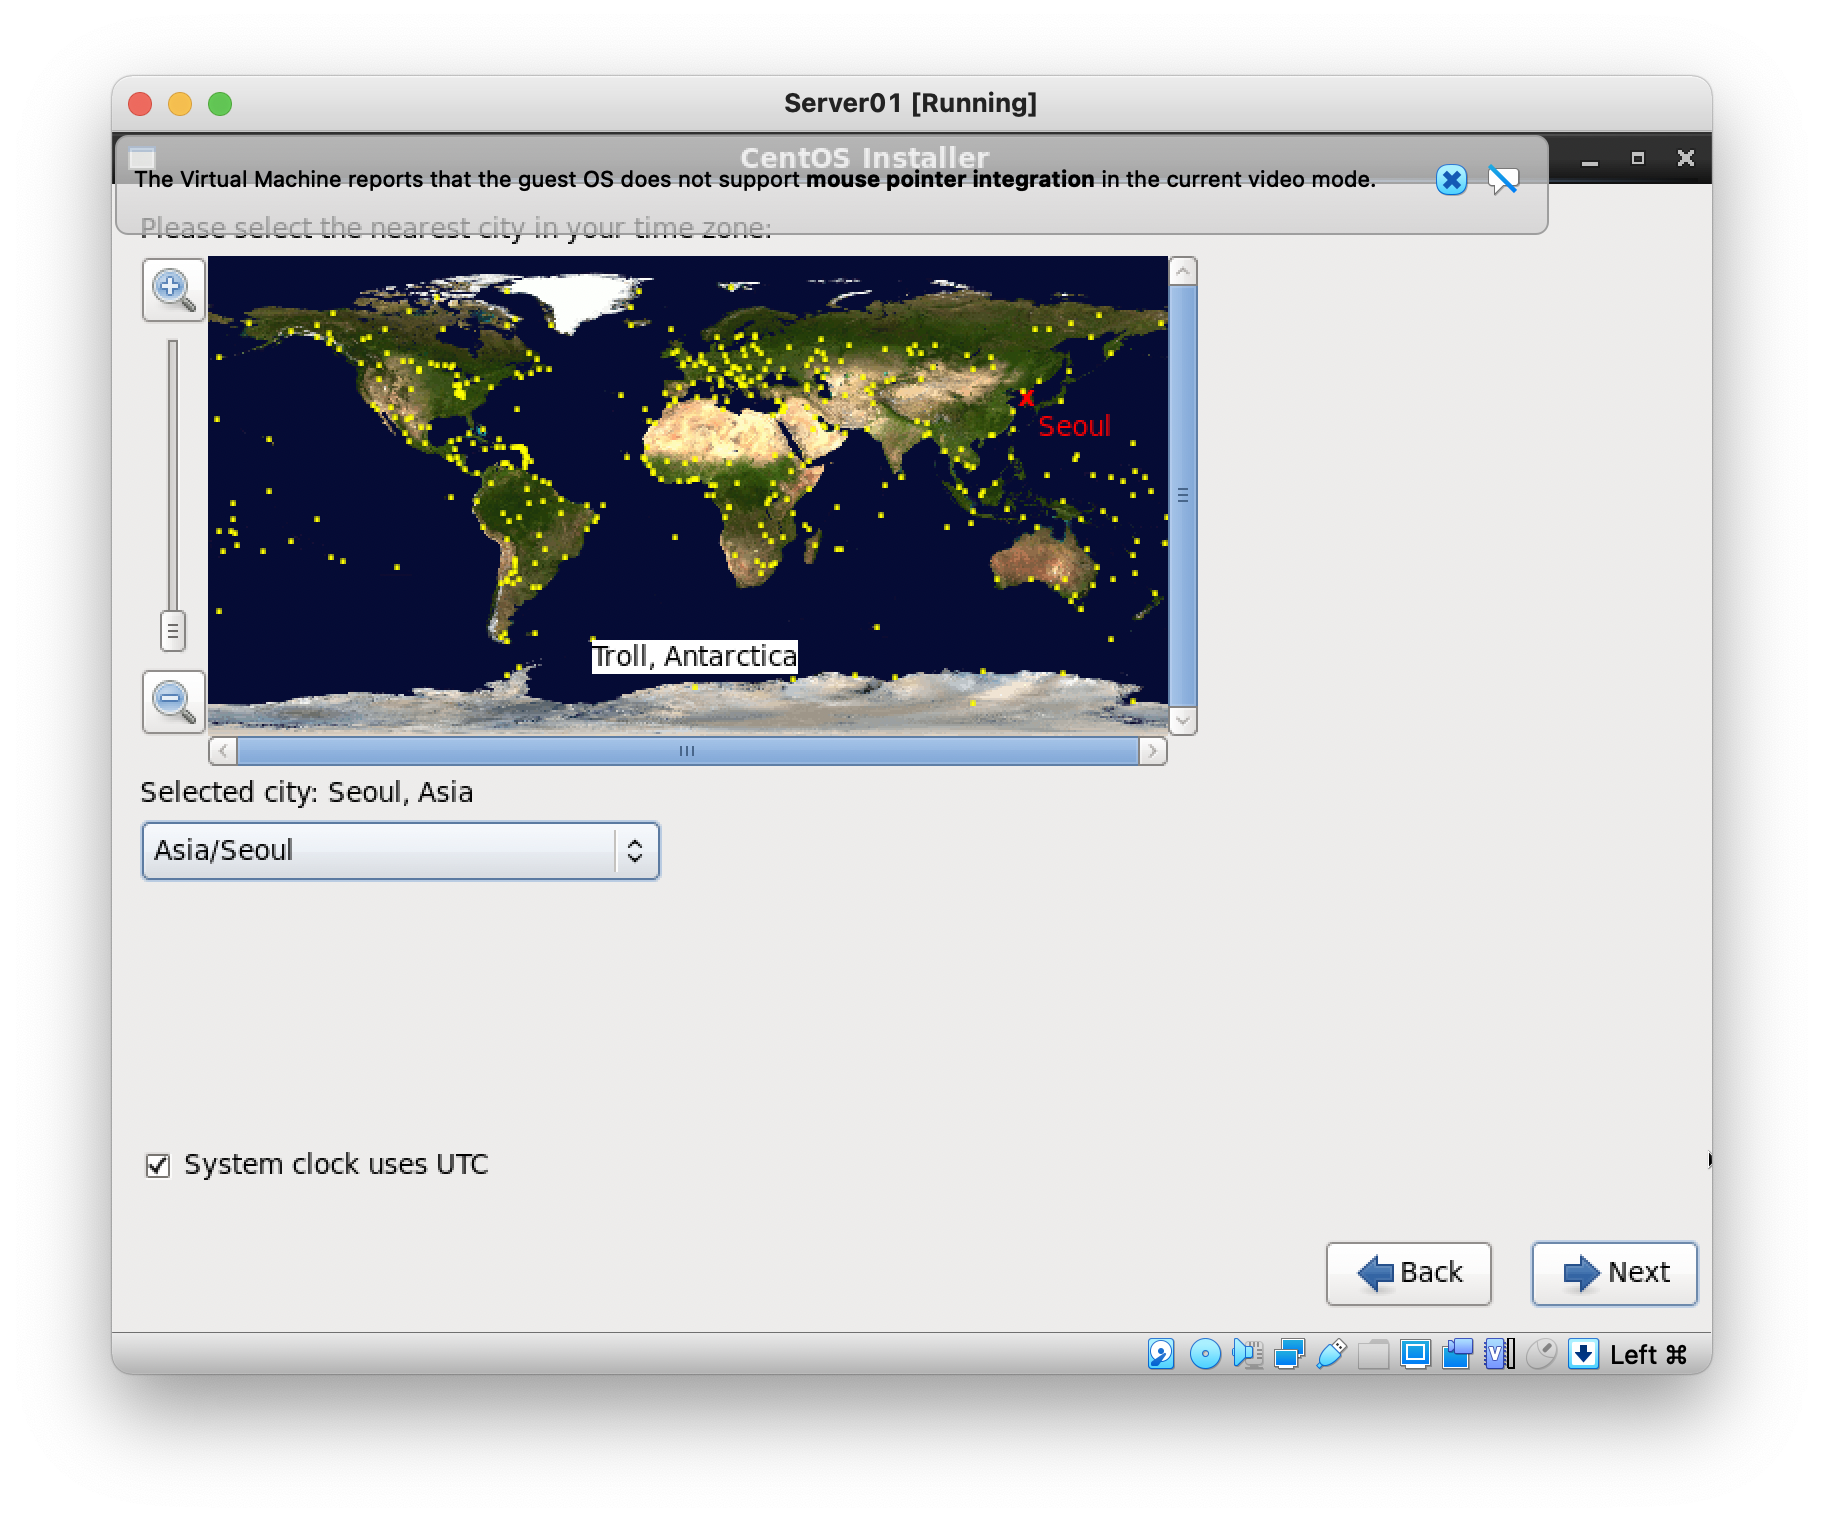
Task: Click the Next button
Action: click(x=1614, y=1273)
